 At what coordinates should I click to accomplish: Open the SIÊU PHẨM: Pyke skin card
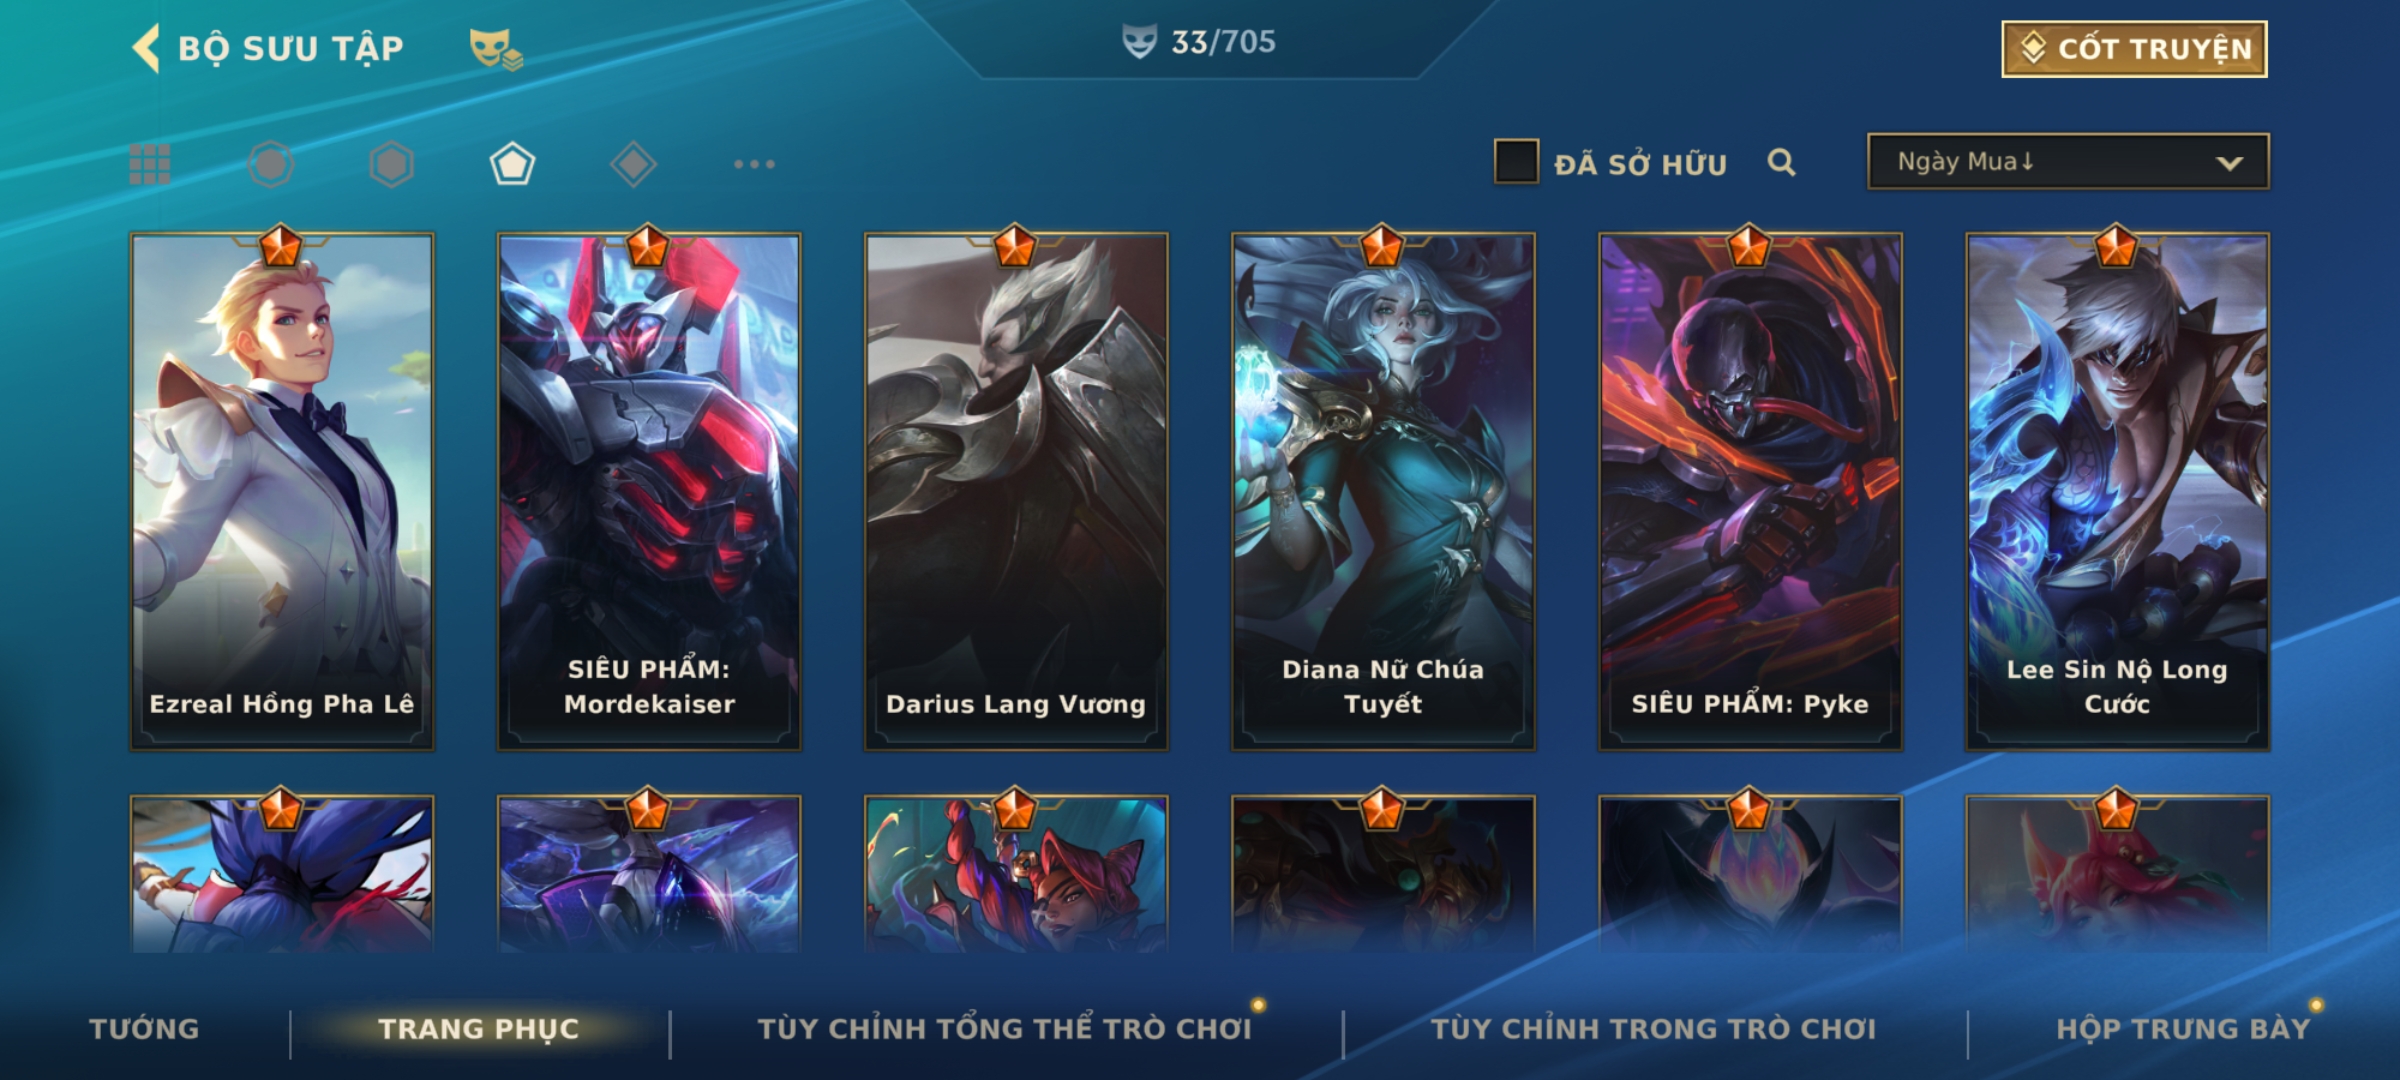pyautogui.click(x=1750, y=492)
